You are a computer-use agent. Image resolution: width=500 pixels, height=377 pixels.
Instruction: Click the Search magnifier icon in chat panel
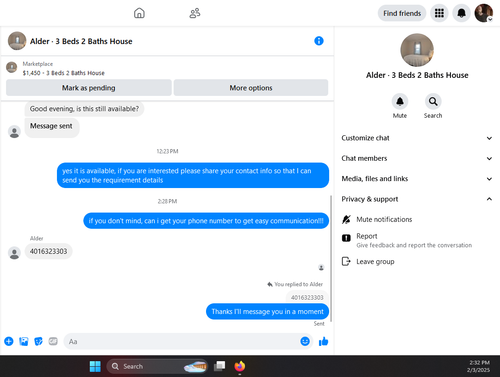[433, 101]
